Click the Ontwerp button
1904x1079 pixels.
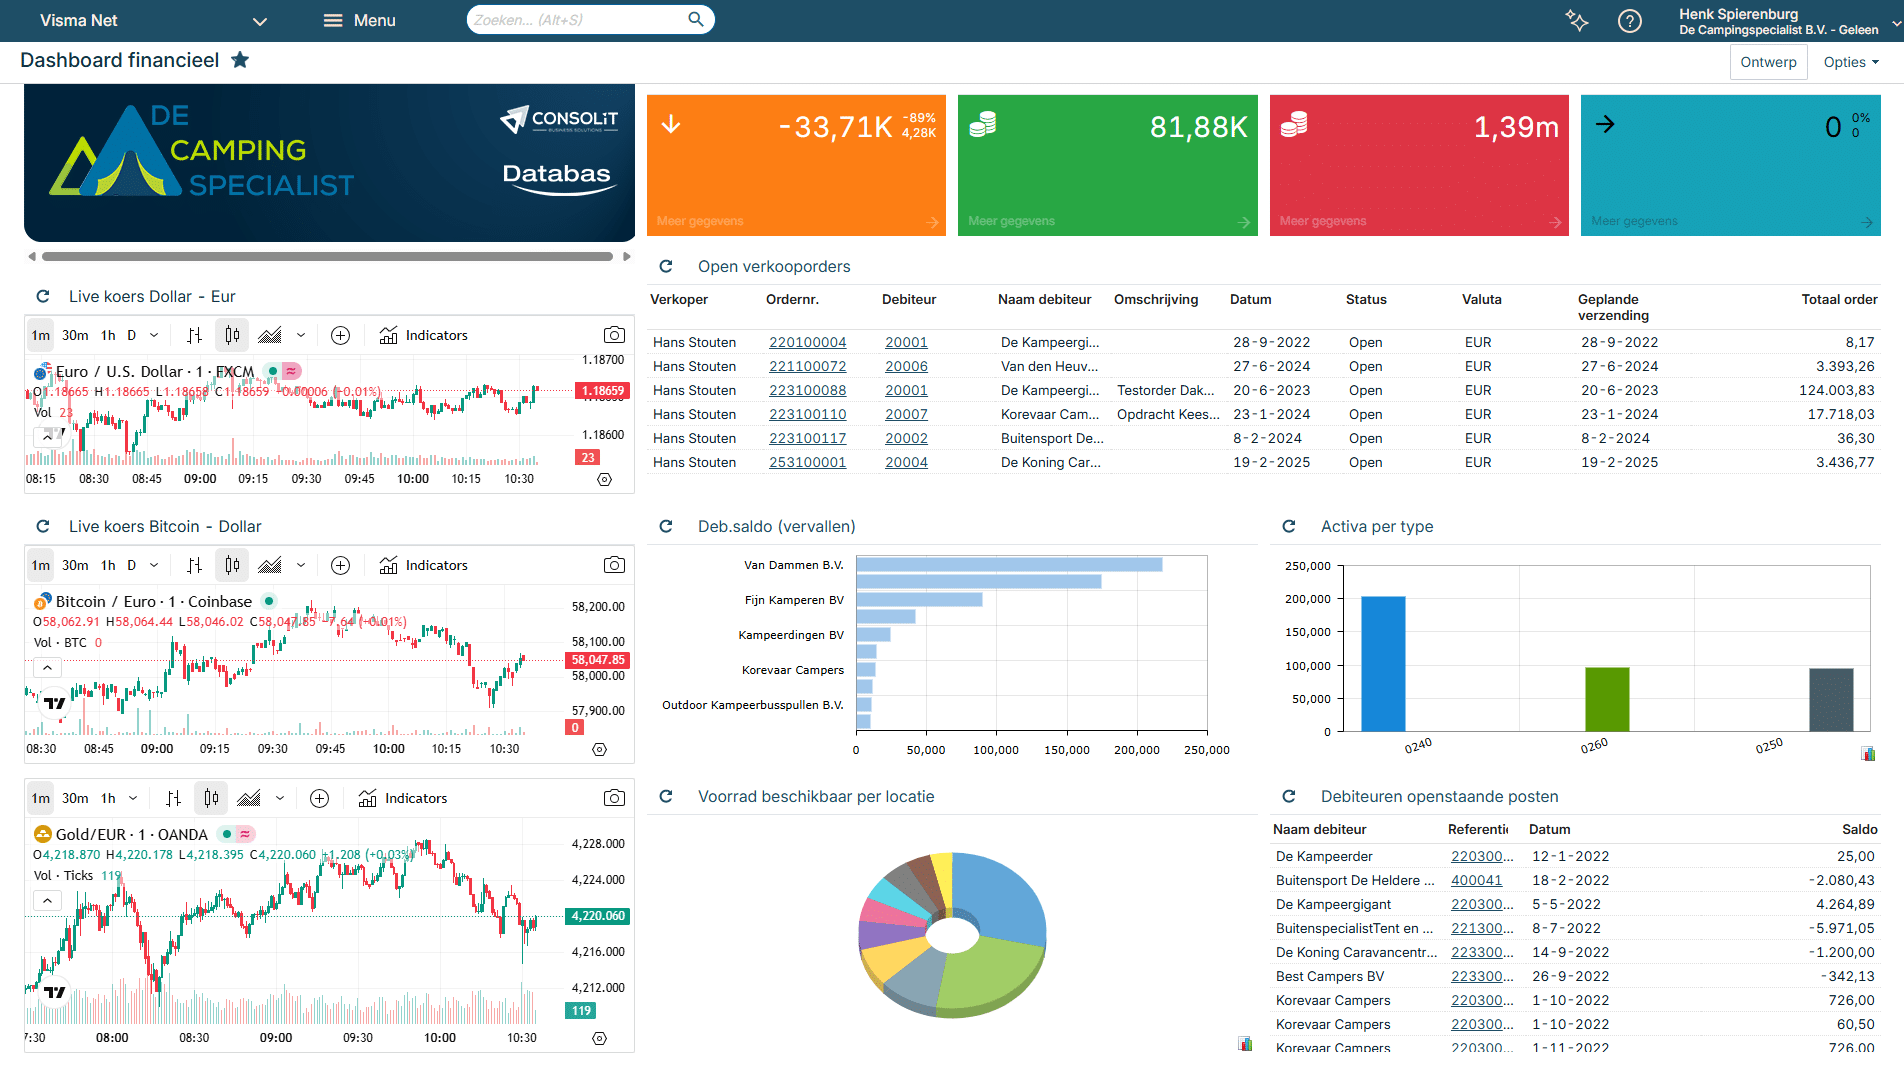point(1767,62)
